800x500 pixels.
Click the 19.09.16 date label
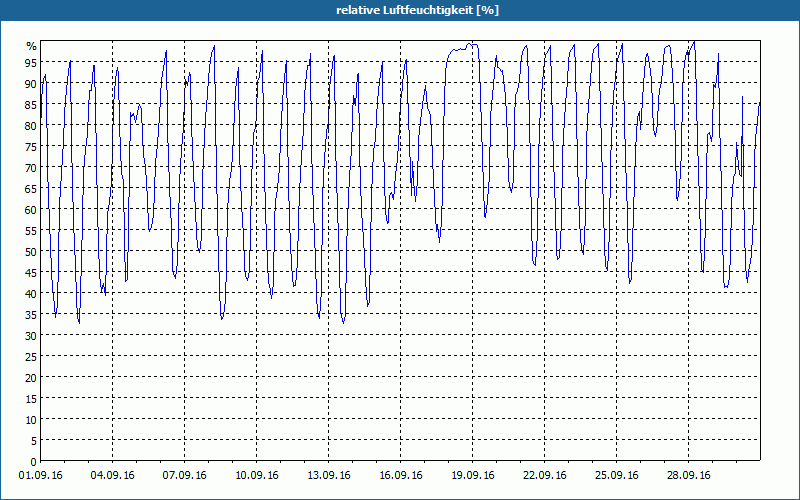[x=472, y=476]
